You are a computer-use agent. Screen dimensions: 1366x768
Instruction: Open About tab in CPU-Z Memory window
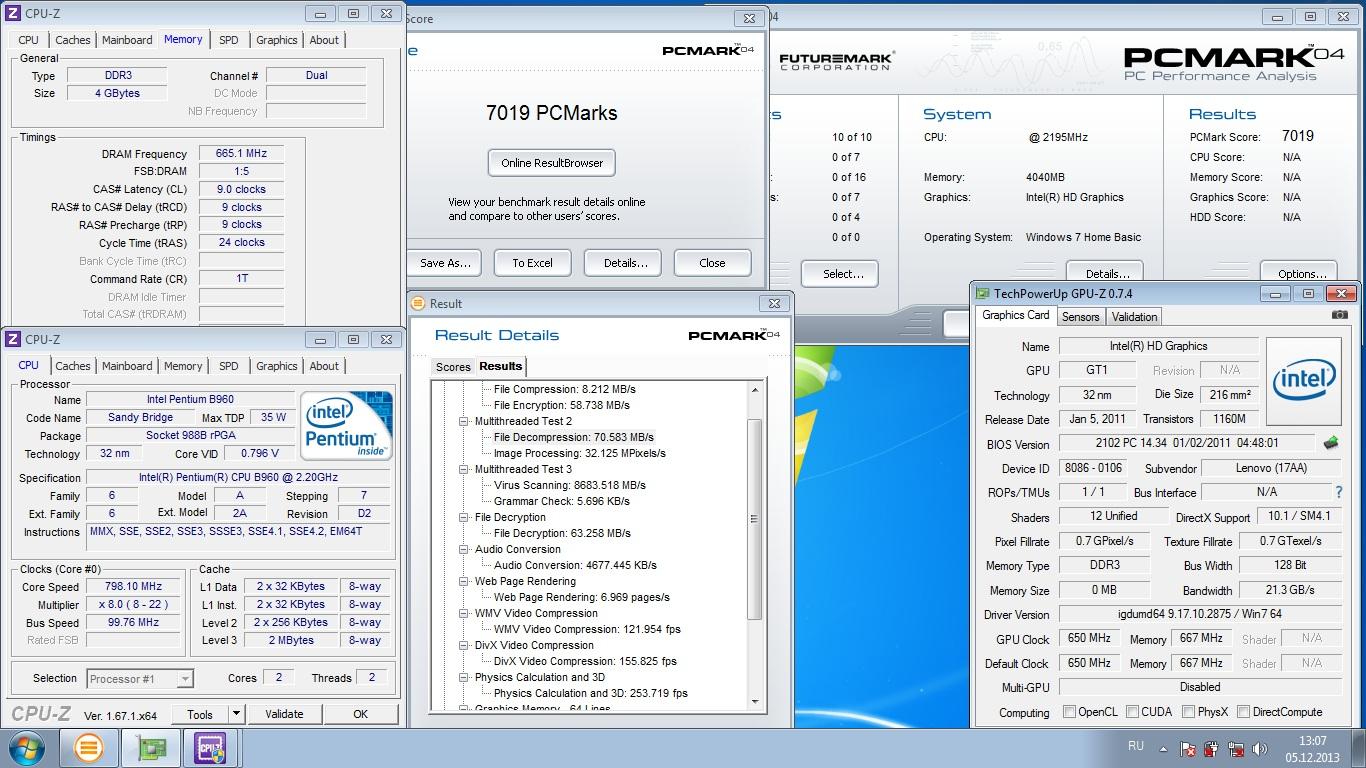[324, 40]
